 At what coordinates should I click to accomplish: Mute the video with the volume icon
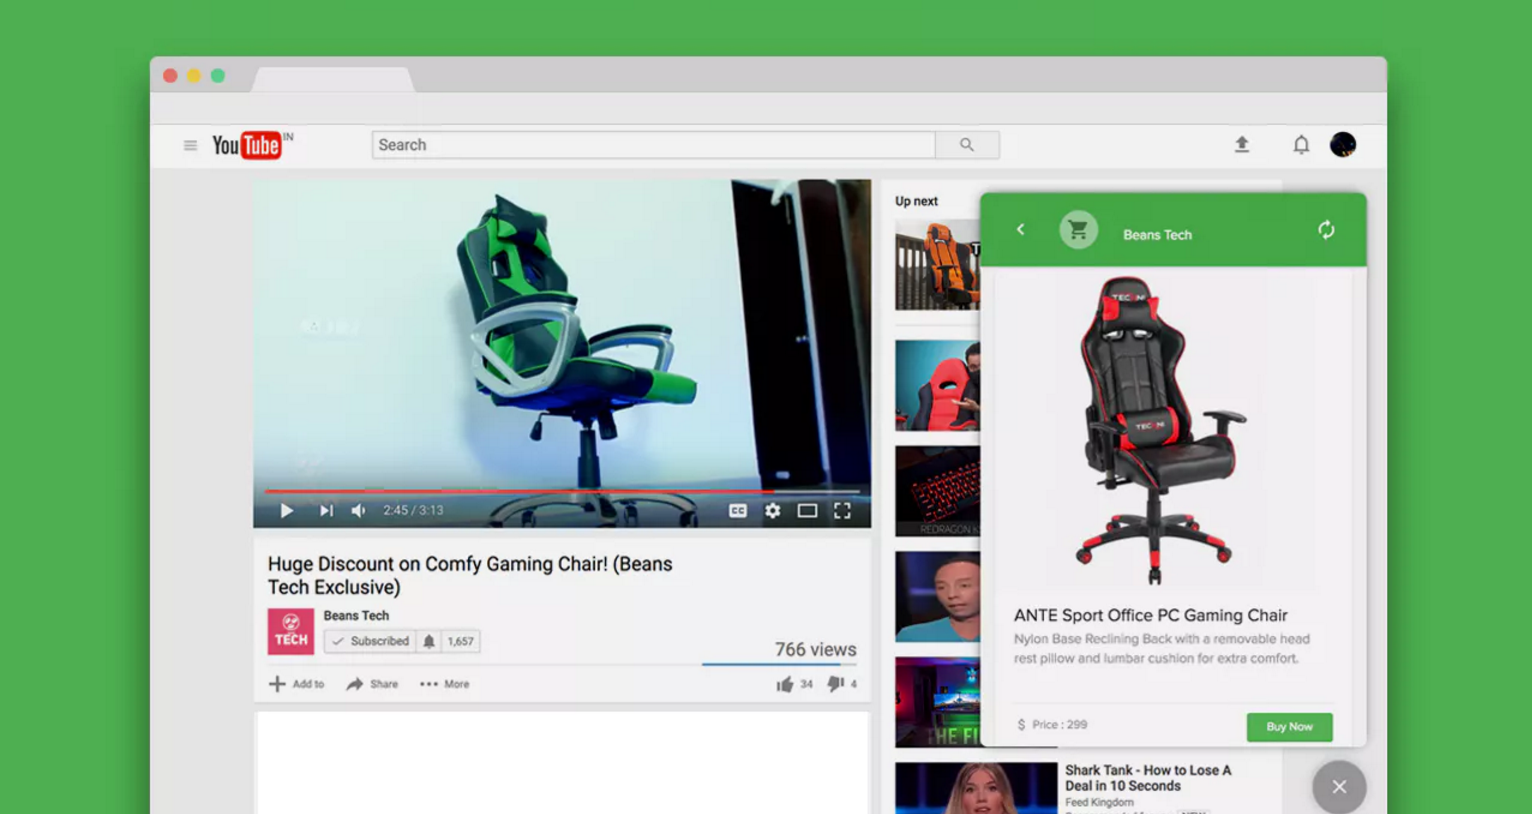click(358, 510)
